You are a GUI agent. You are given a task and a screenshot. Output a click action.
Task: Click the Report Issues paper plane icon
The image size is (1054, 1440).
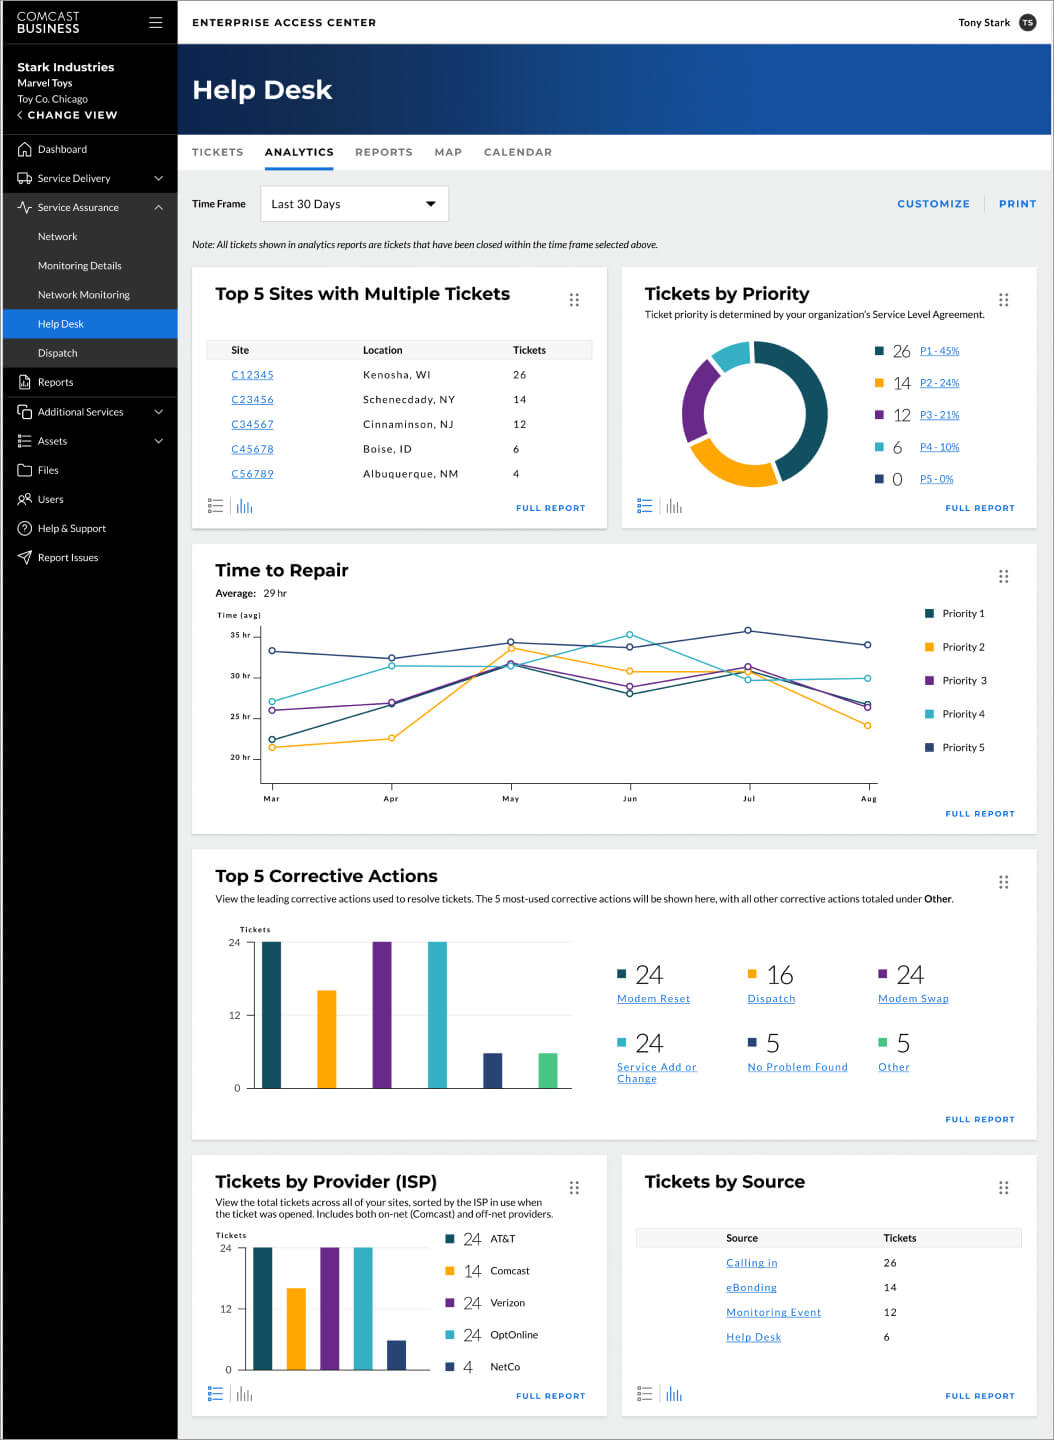pos(25,558)
